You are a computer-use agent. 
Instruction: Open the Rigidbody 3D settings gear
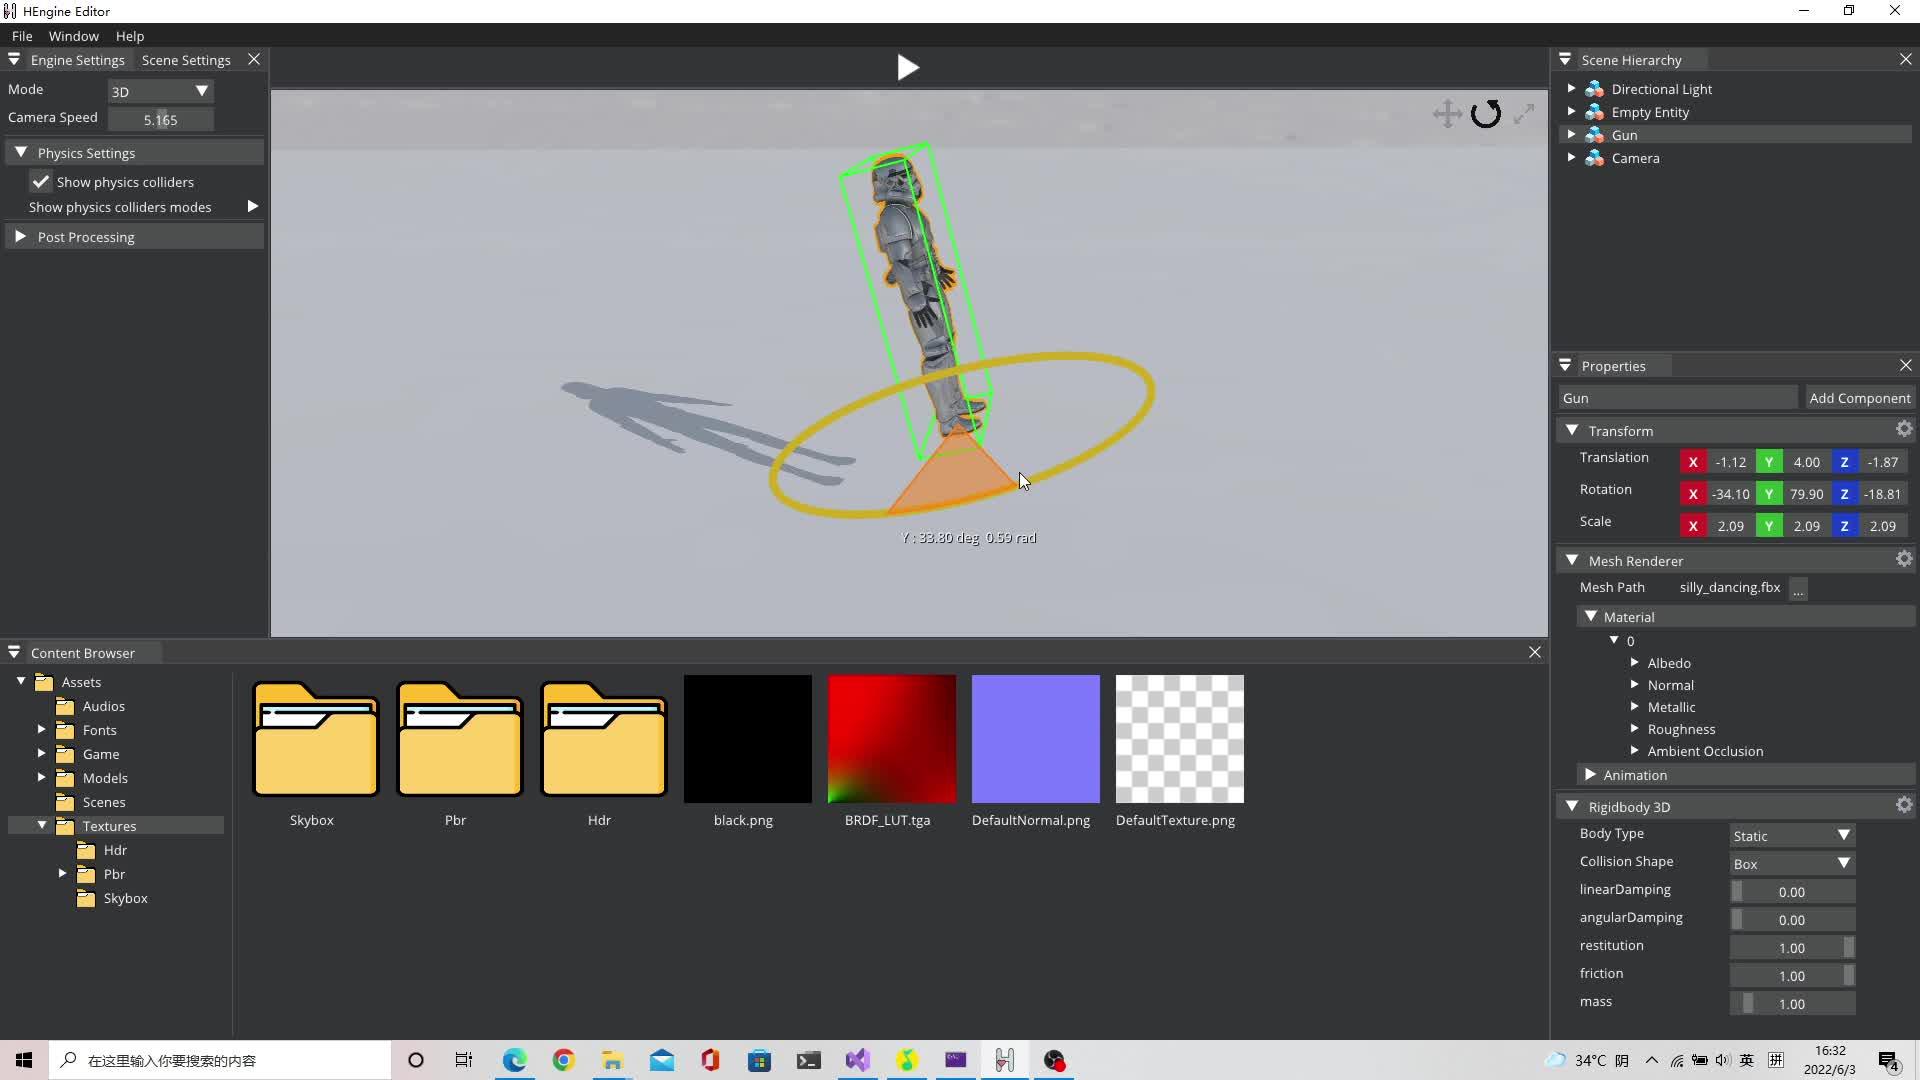[1904, 805]
